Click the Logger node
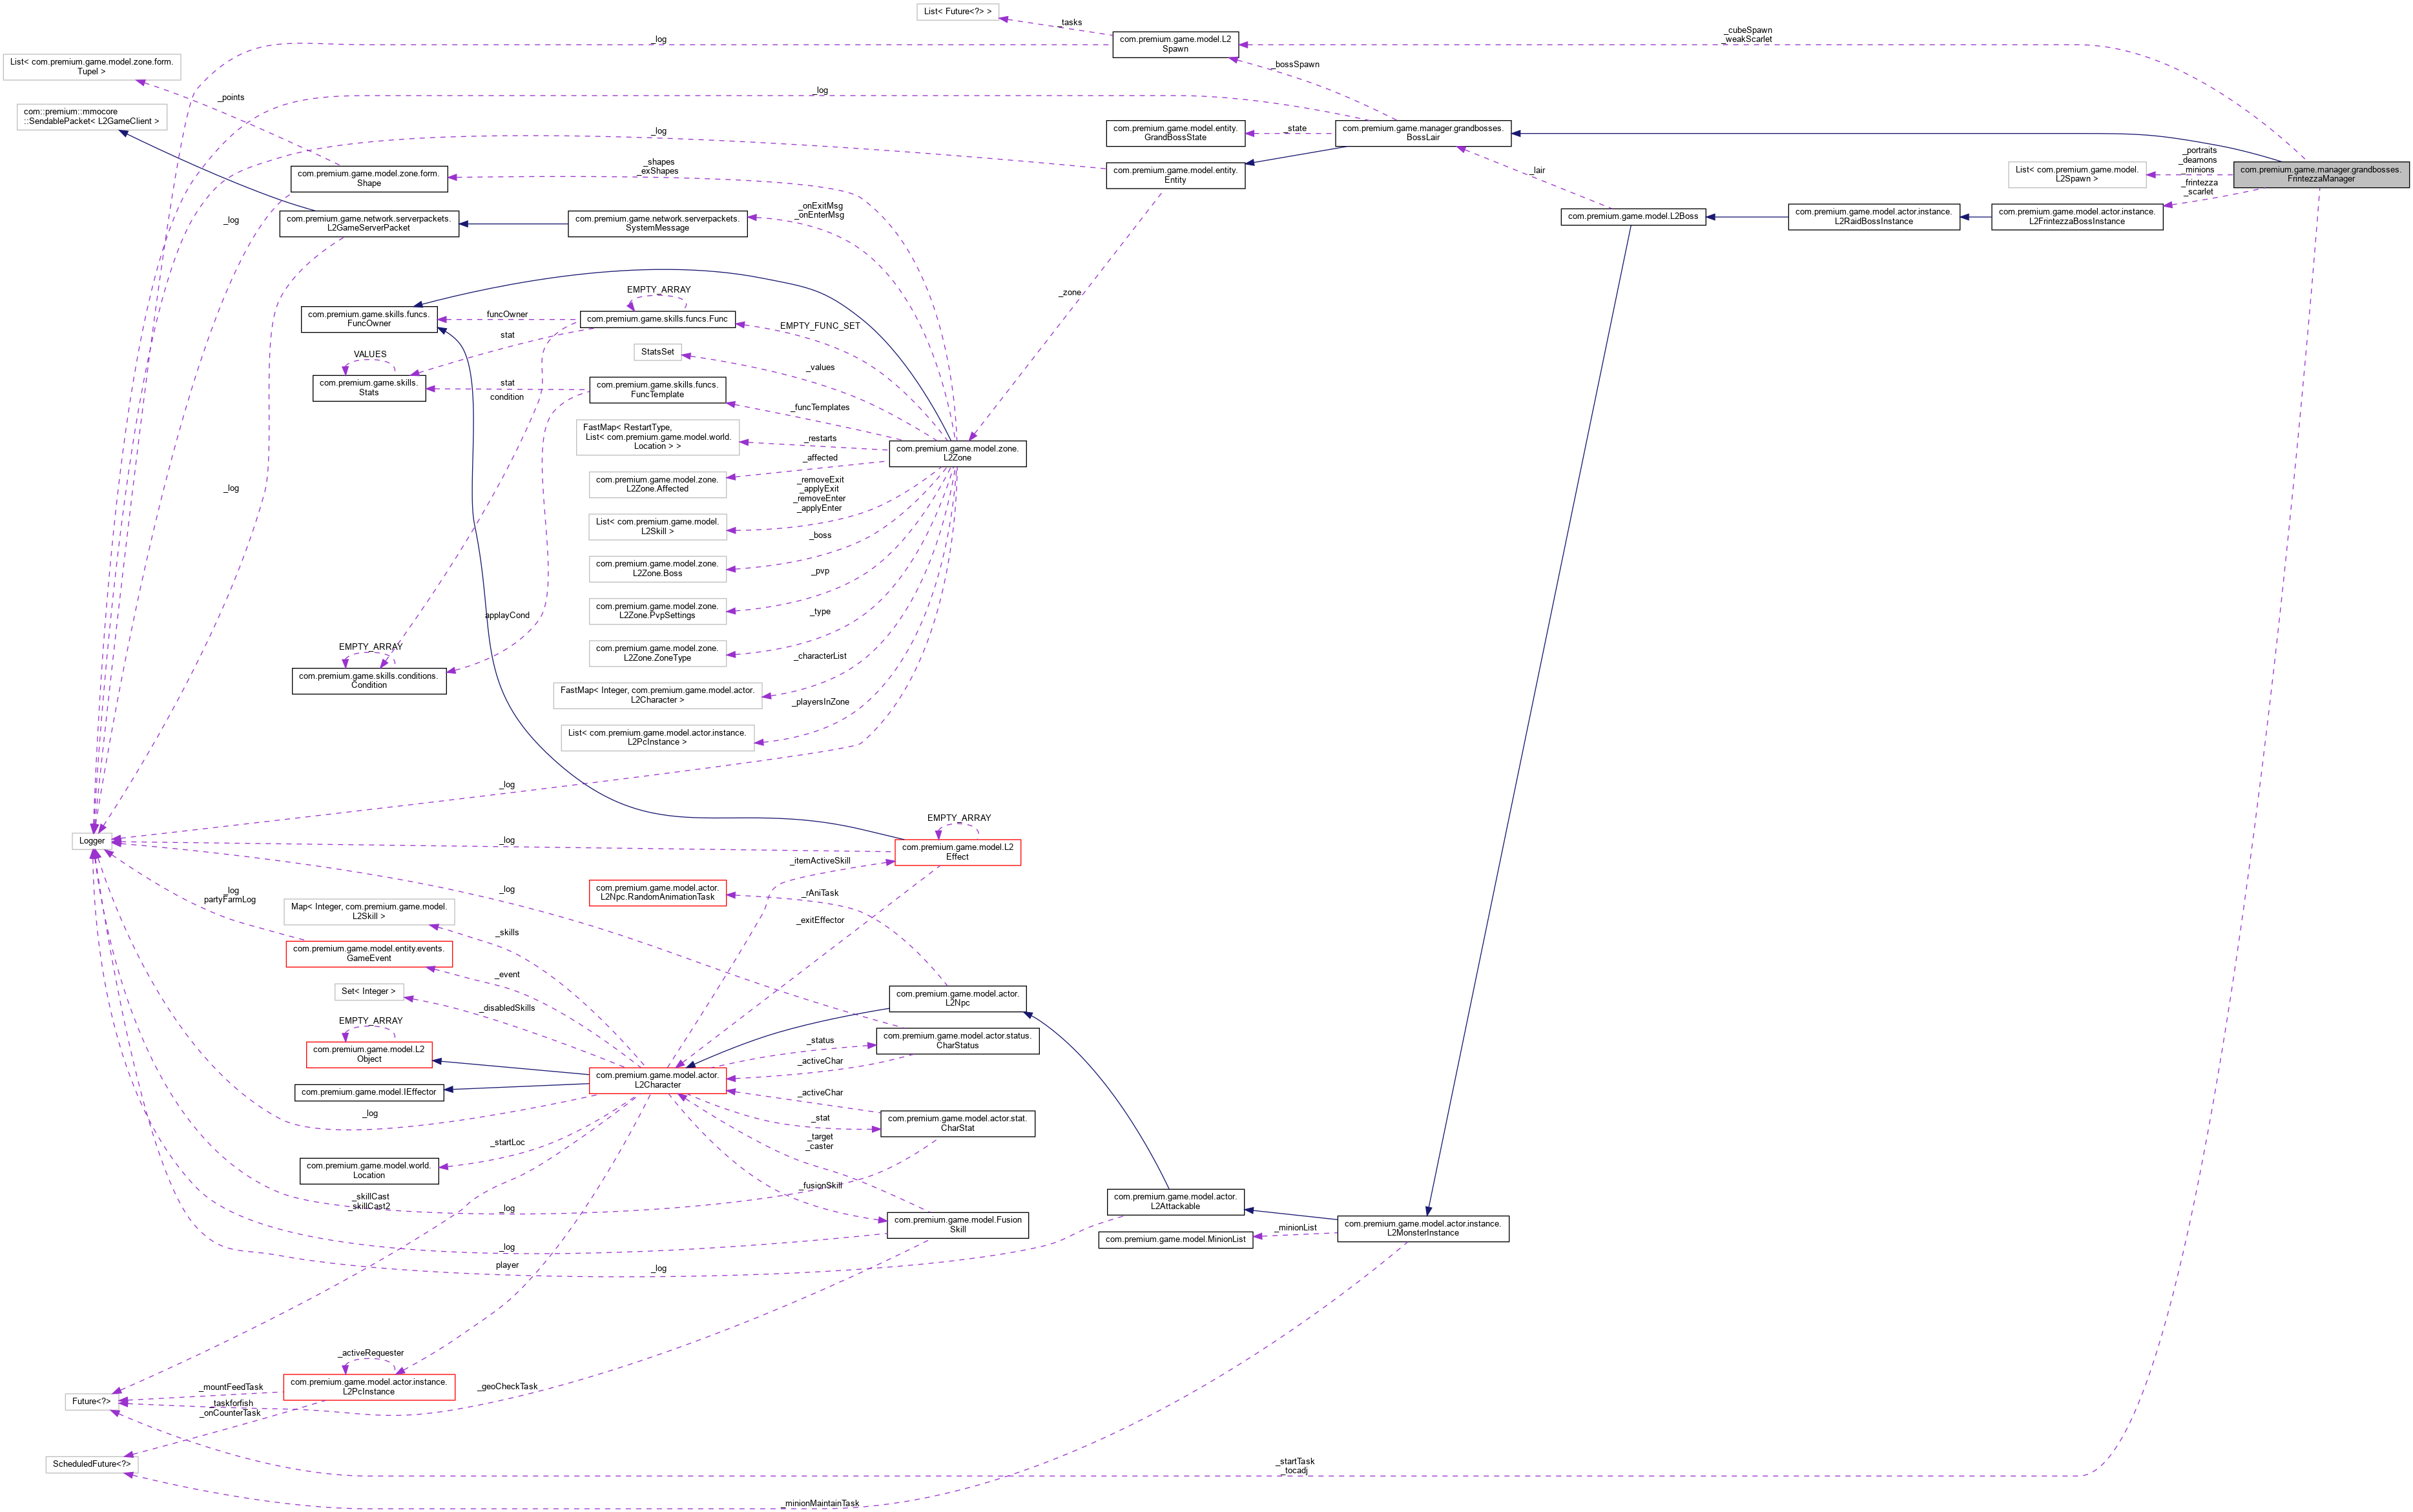 (92, 841)
